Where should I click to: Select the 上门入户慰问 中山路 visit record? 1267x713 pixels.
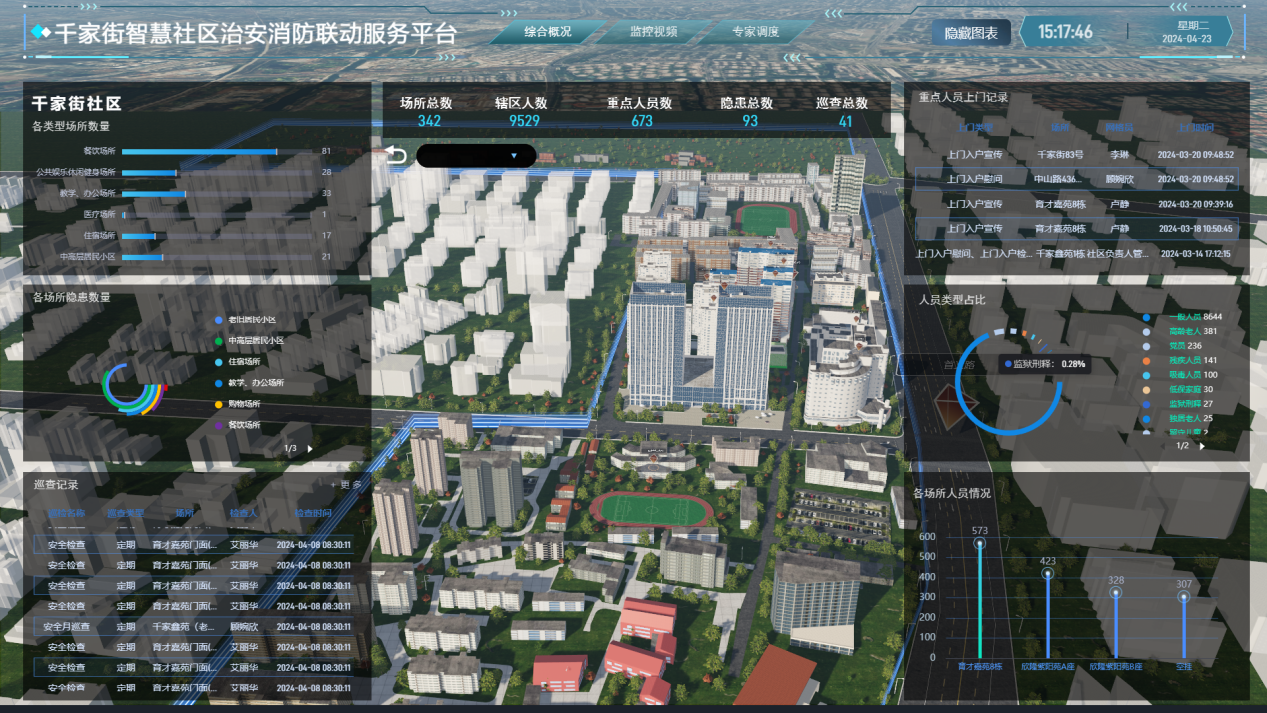point(1076,179)
